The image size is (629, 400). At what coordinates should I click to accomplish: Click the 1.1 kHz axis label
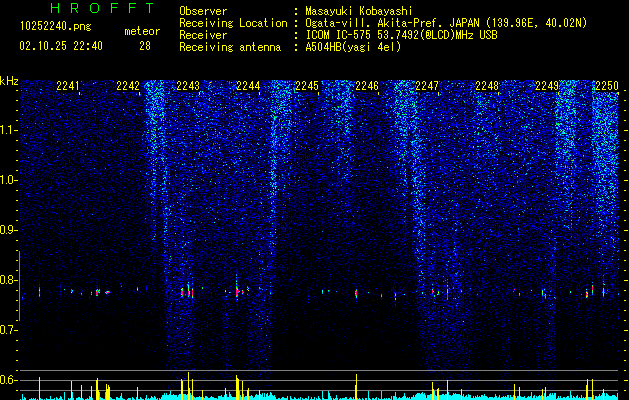point(8,130)
